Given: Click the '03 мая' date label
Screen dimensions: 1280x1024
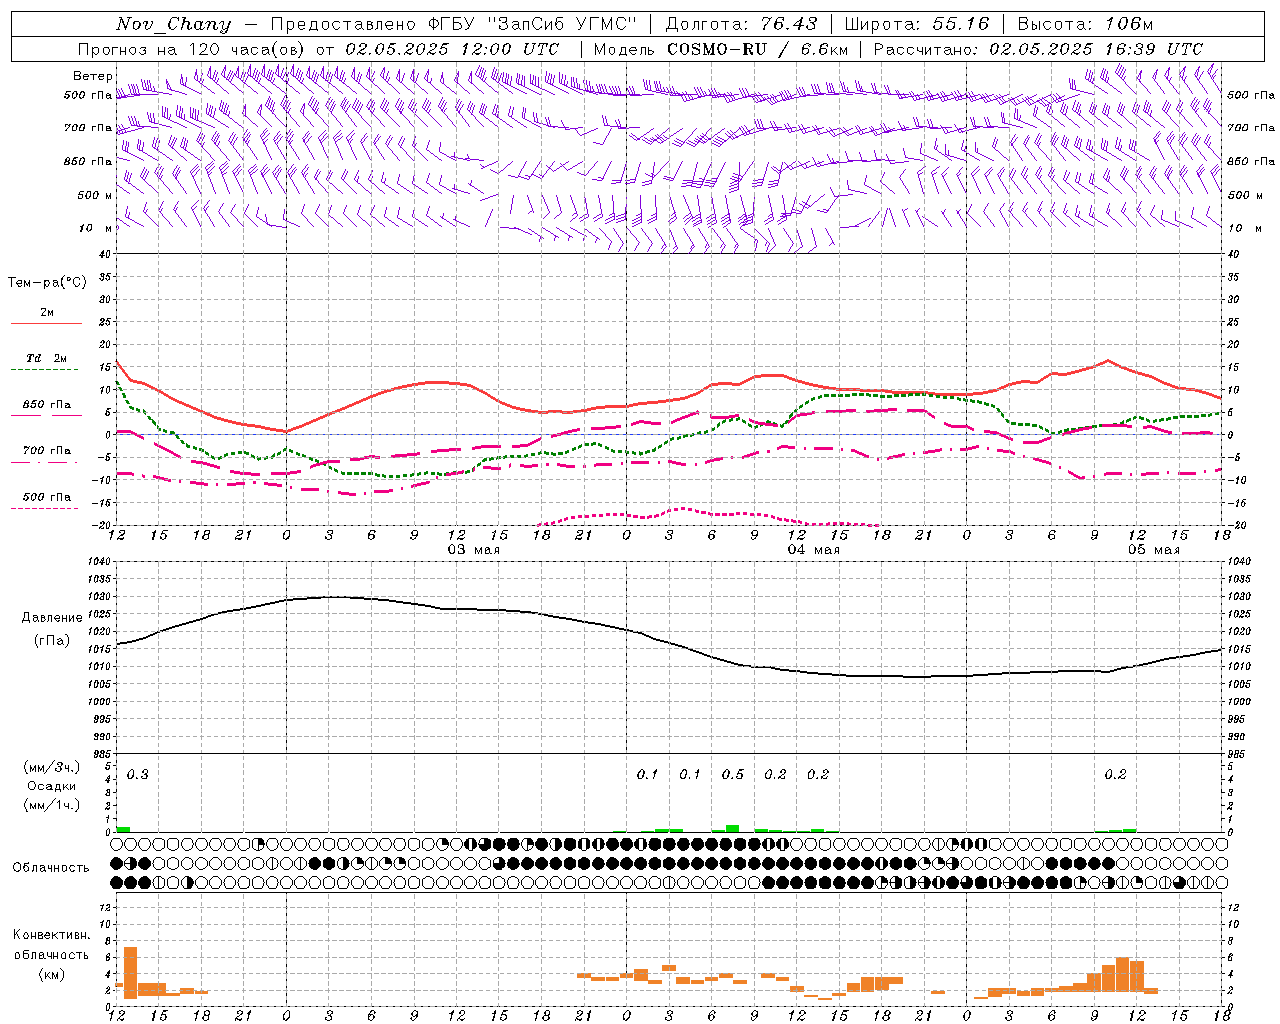Looking at the screenshot, I should point(473,550).
